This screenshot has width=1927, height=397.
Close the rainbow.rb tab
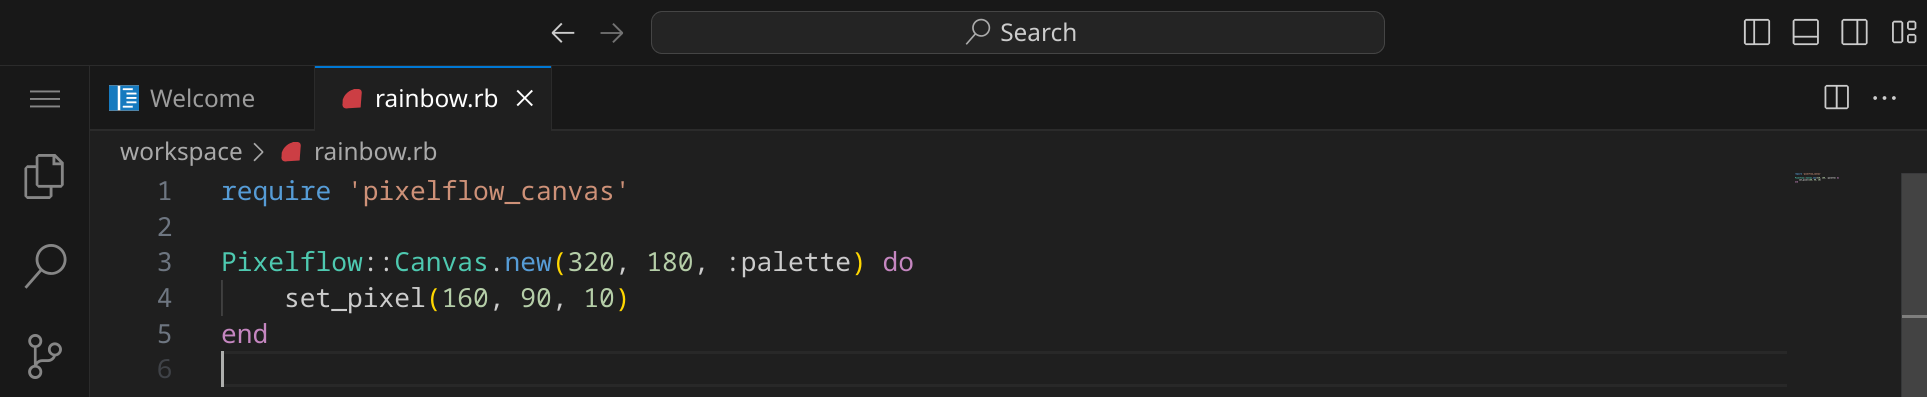click(525, 98)
